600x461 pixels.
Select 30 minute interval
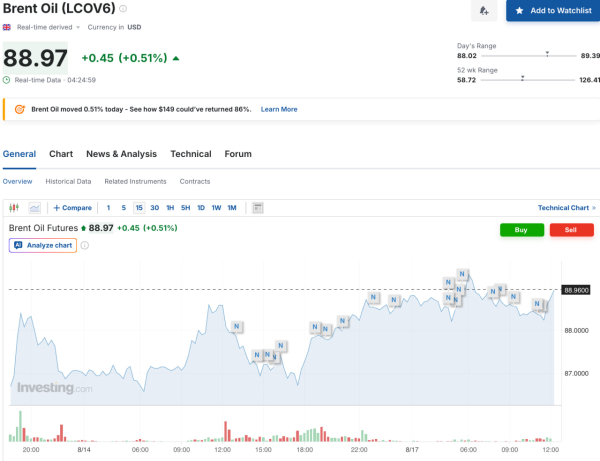[x=155, y=208]
